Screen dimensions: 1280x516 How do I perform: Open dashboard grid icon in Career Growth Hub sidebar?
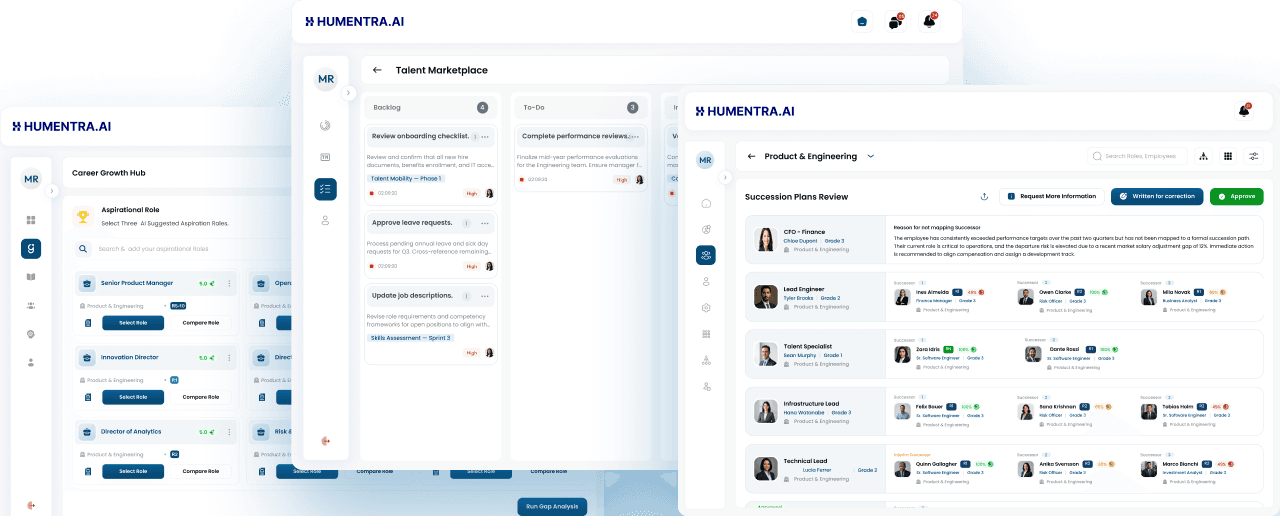(31, 220)
